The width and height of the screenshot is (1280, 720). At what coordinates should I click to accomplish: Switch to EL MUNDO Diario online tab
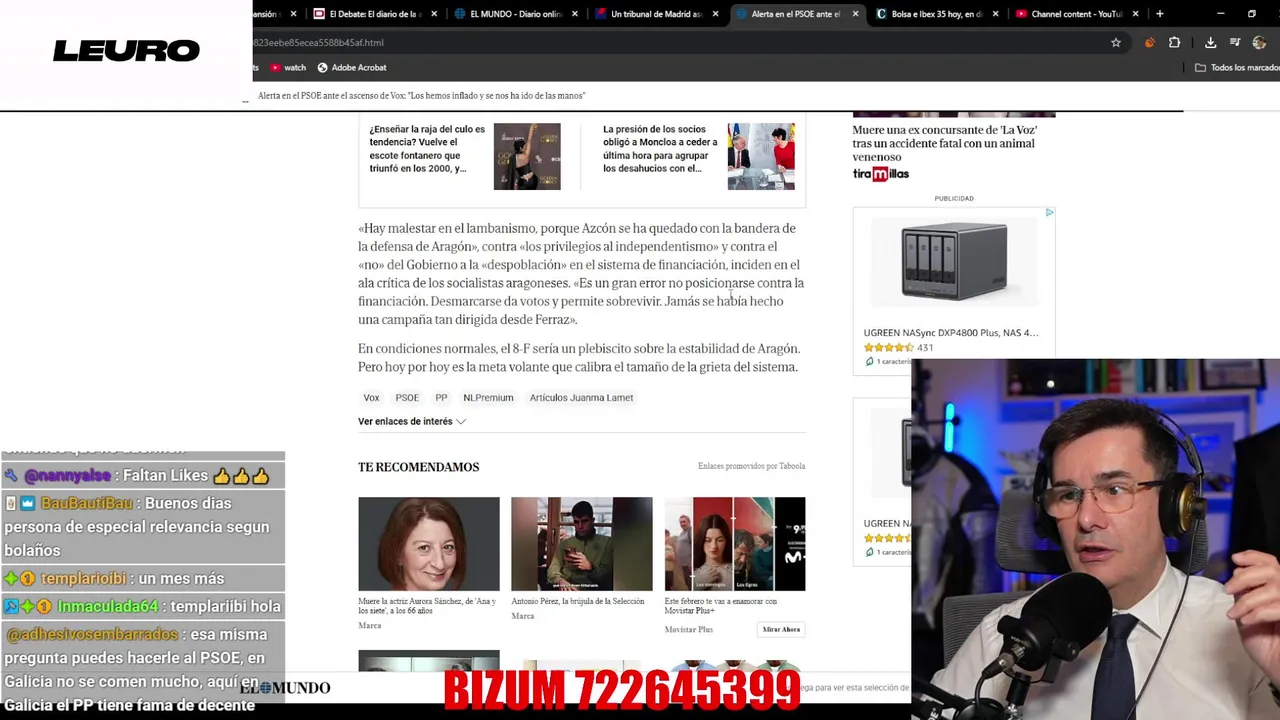pyautogui.click(x=515, y=14)
